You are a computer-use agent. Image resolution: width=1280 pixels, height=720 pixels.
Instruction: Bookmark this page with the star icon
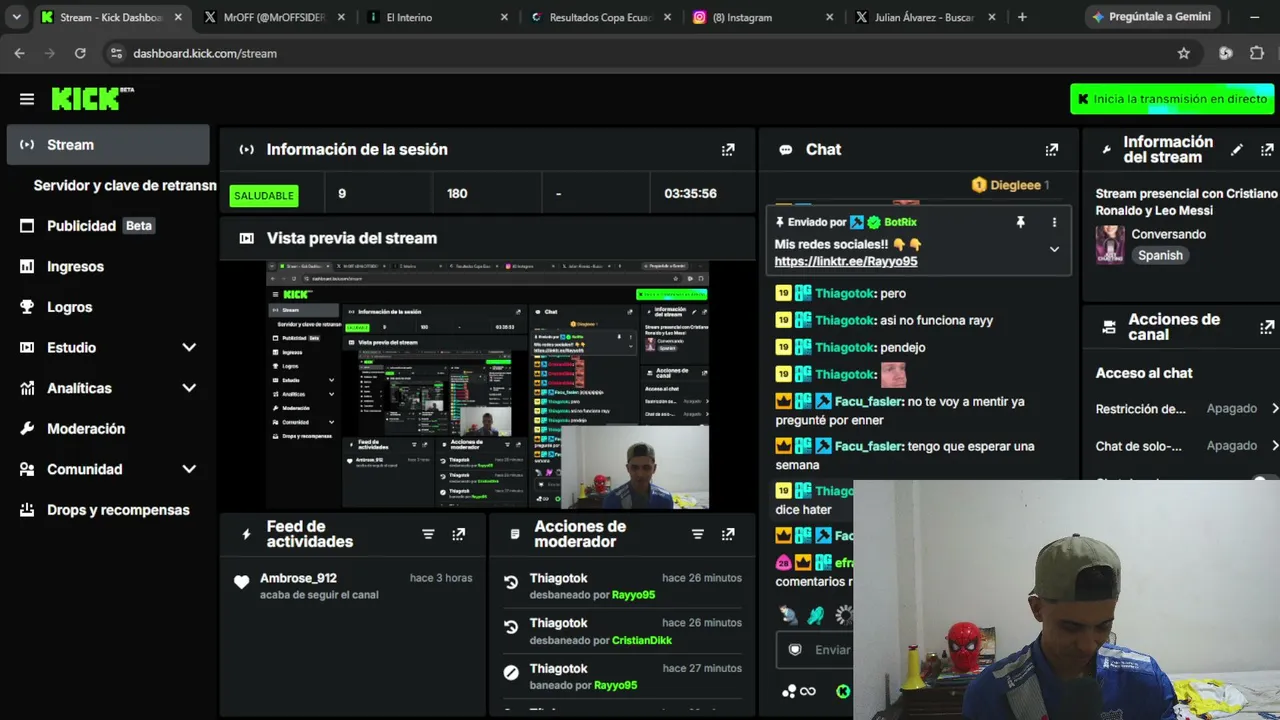[1184, 53]
